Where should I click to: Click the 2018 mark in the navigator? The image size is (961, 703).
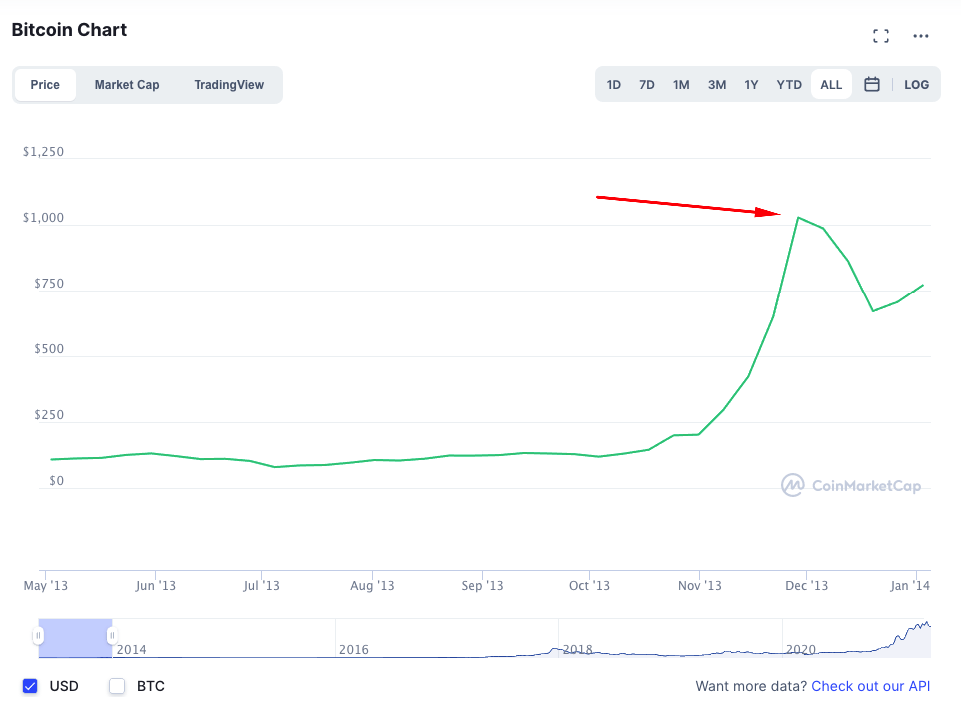pyautogui.click(x=577, y=649)
